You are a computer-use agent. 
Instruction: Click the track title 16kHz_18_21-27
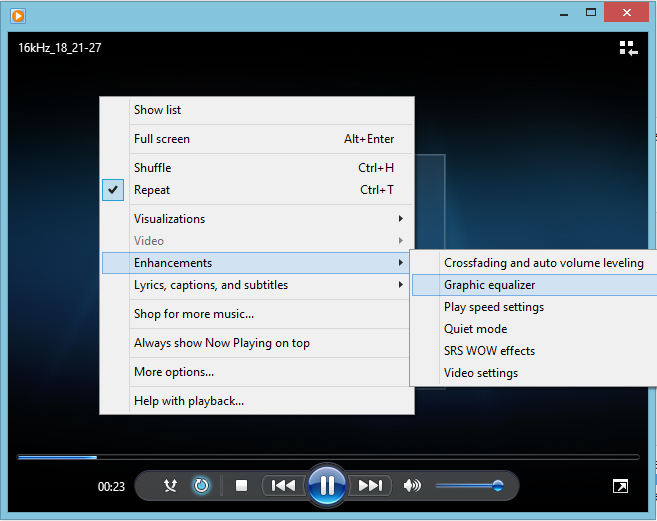(59, 48)
